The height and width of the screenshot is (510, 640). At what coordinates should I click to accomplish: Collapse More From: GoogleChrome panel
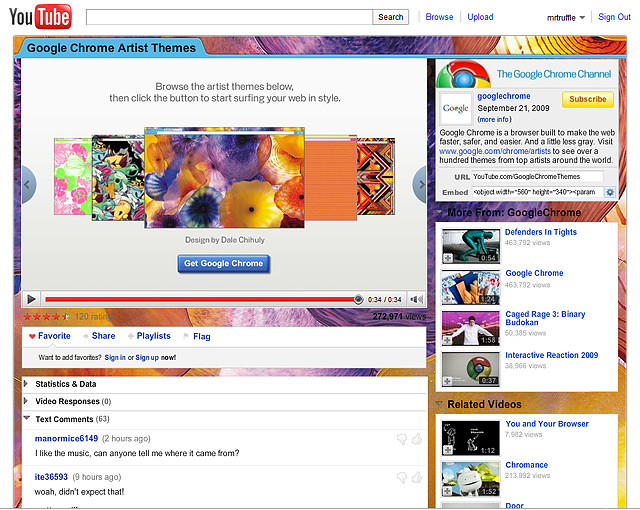pos(439,212)
